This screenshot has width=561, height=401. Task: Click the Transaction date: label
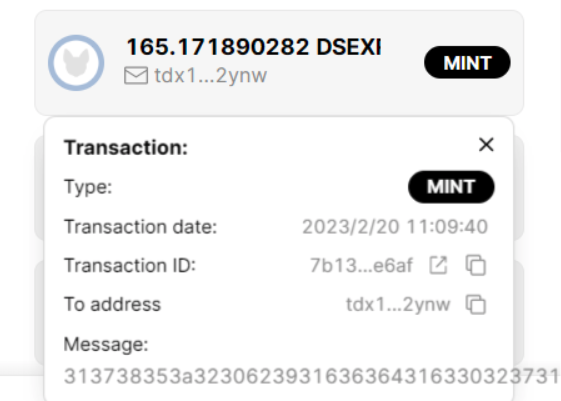(141, 227)
